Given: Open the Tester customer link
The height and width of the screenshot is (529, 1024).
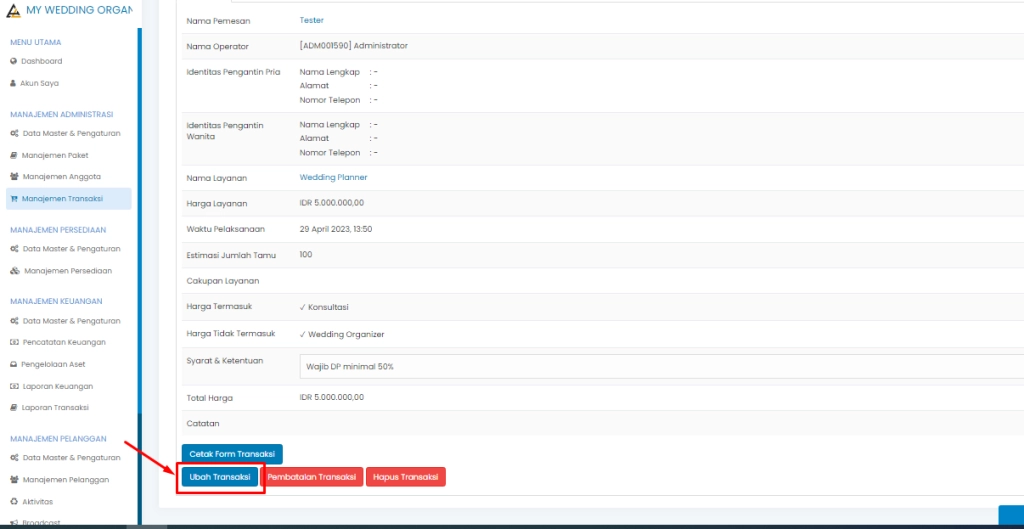Looking at the screenshot, I should [312, 20].
